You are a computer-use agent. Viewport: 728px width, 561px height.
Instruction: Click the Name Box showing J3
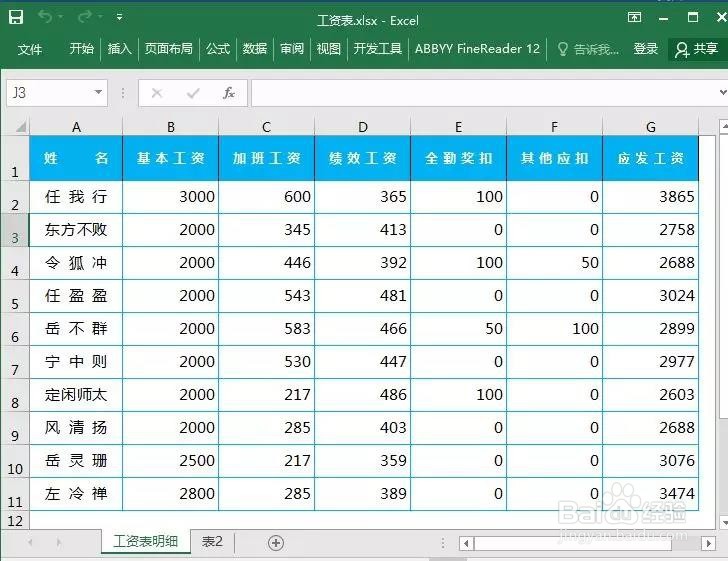(50, 93)
